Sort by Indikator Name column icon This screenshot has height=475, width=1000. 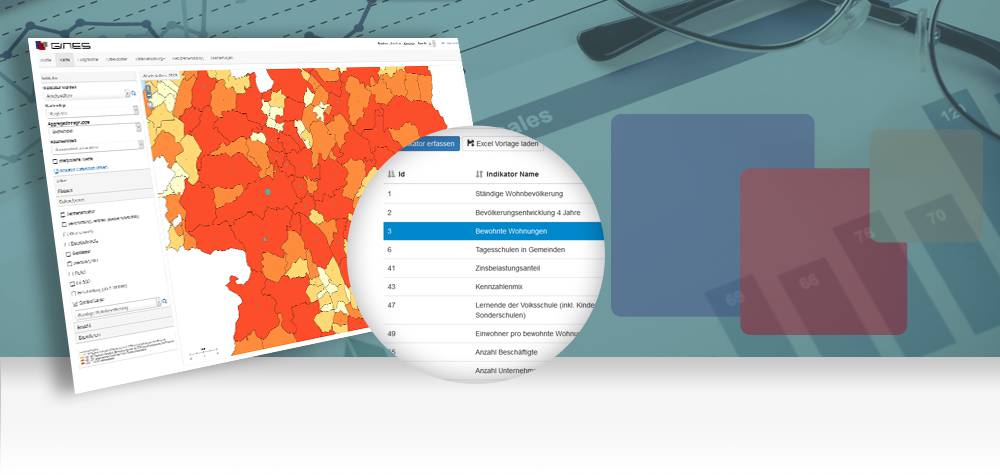480,174
